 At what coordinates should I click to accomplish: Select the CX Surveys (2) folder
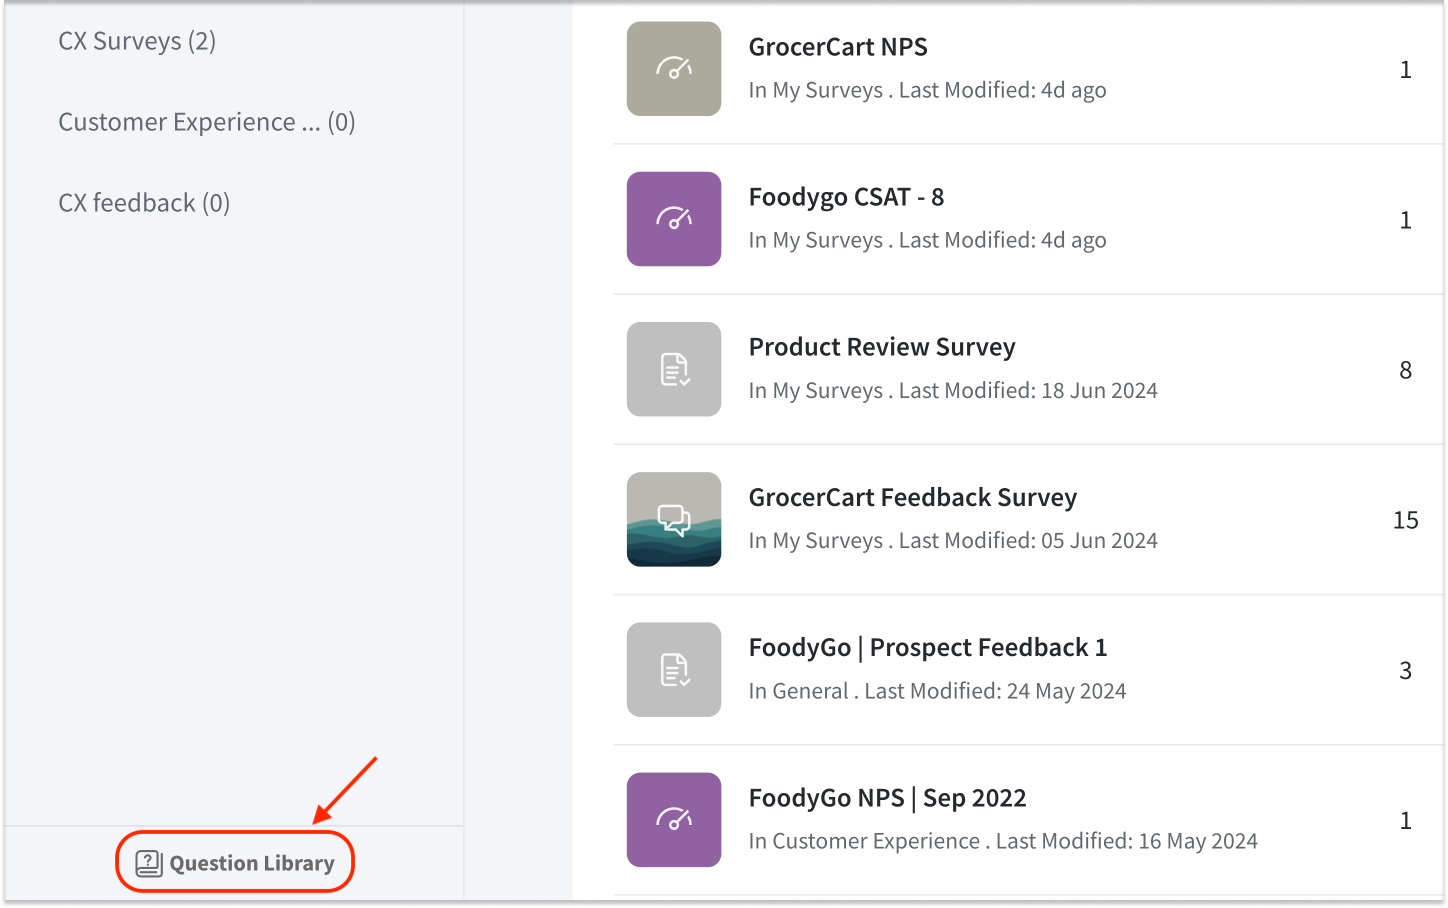[137, 41]
